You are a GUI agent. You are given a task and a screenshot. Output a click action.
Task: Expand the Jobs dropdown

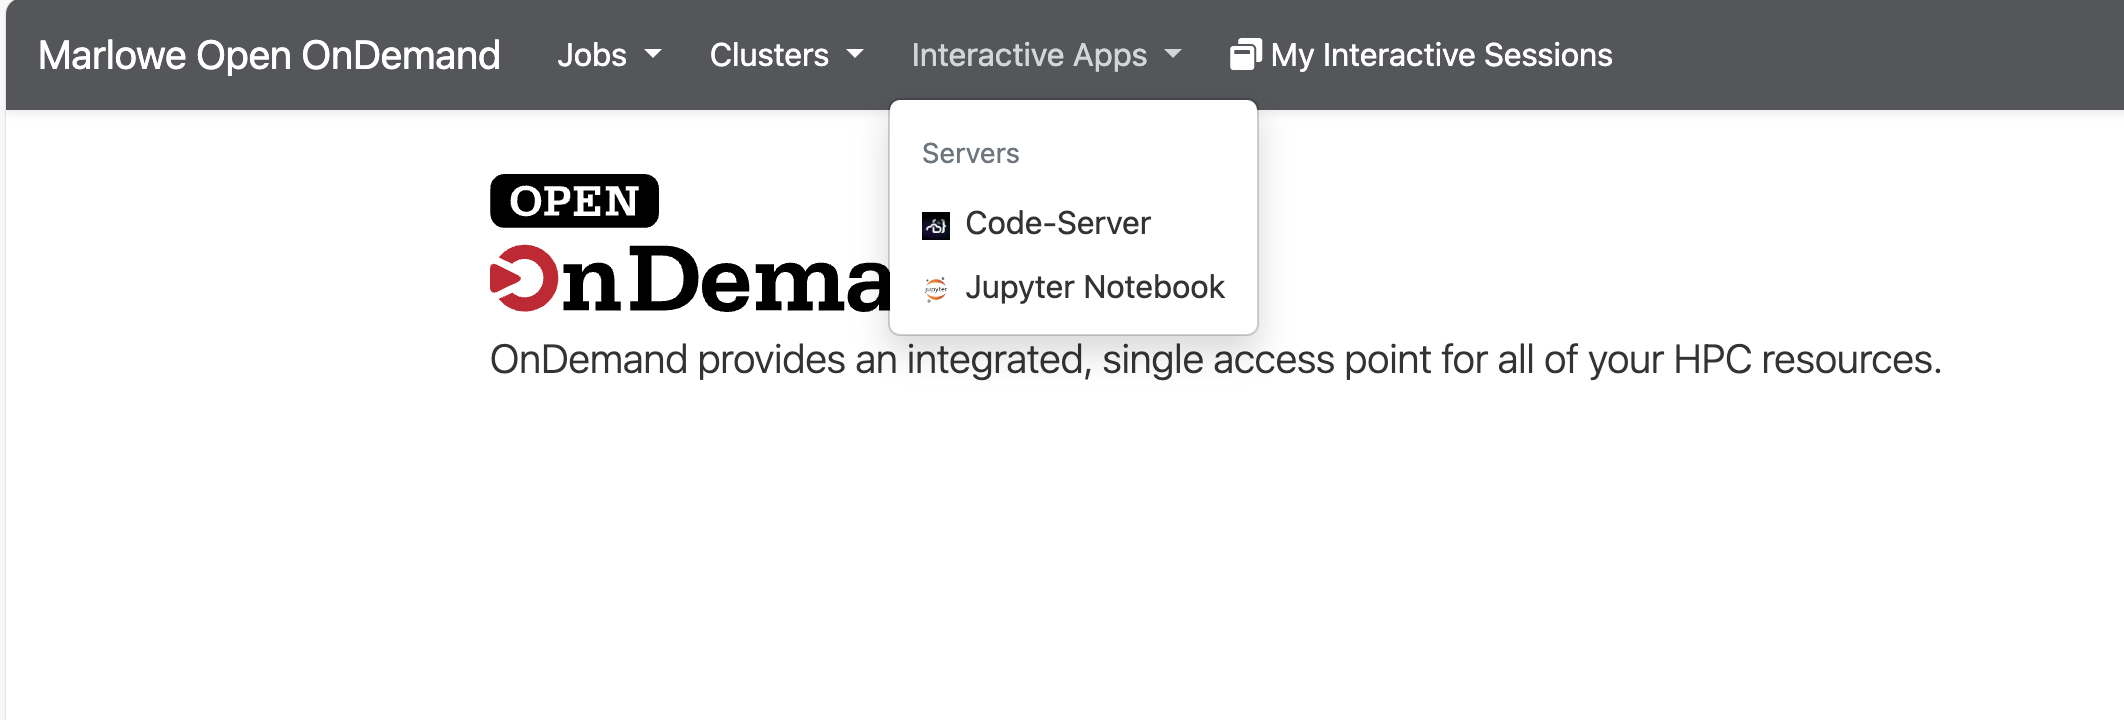(x=608, y=55)
